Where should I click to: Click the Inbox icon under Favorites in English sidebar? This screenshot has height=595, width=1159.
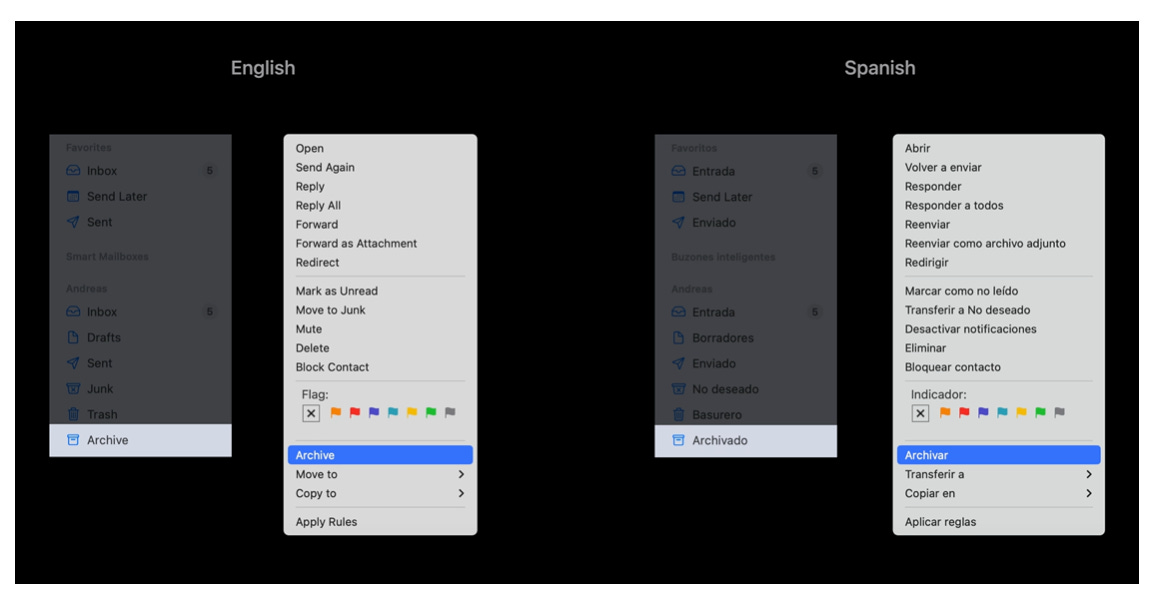click(73, 171)
